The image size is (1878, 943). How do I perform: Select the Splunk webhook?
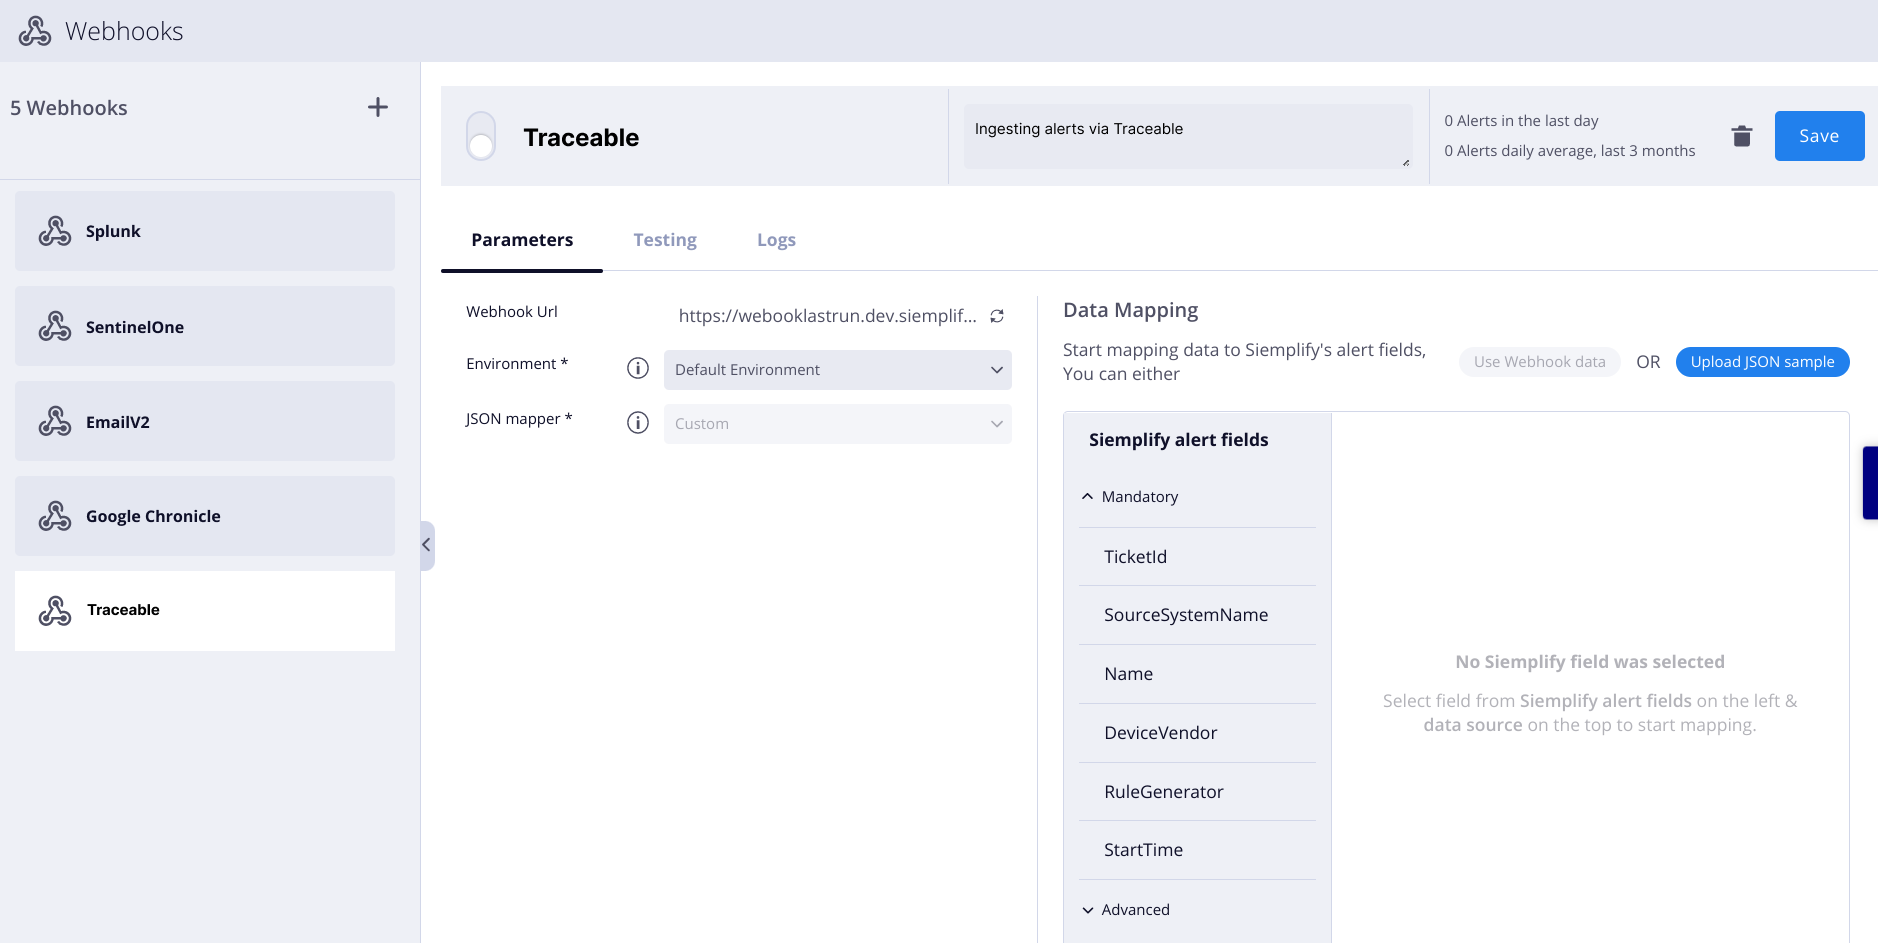pos(205,231)
